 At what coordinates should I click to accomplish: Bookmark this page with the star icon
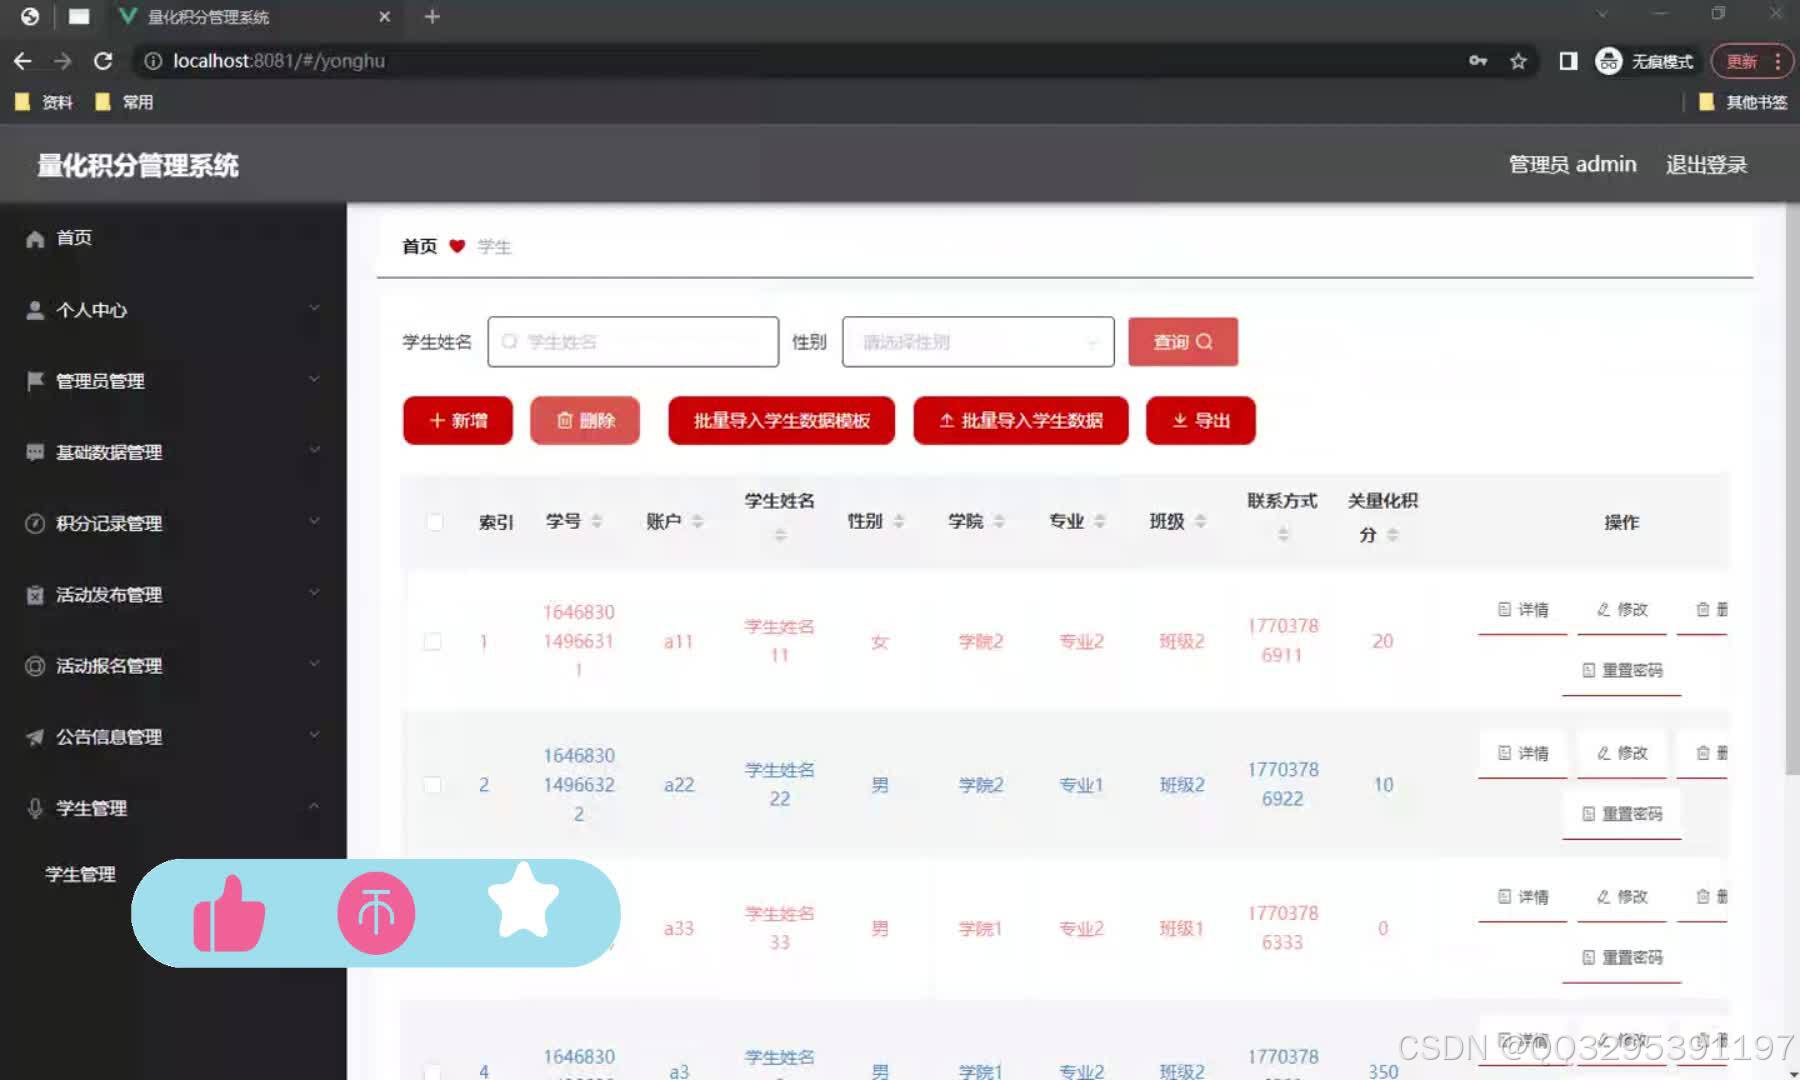pyautogui.click(x=1518, y=61)
